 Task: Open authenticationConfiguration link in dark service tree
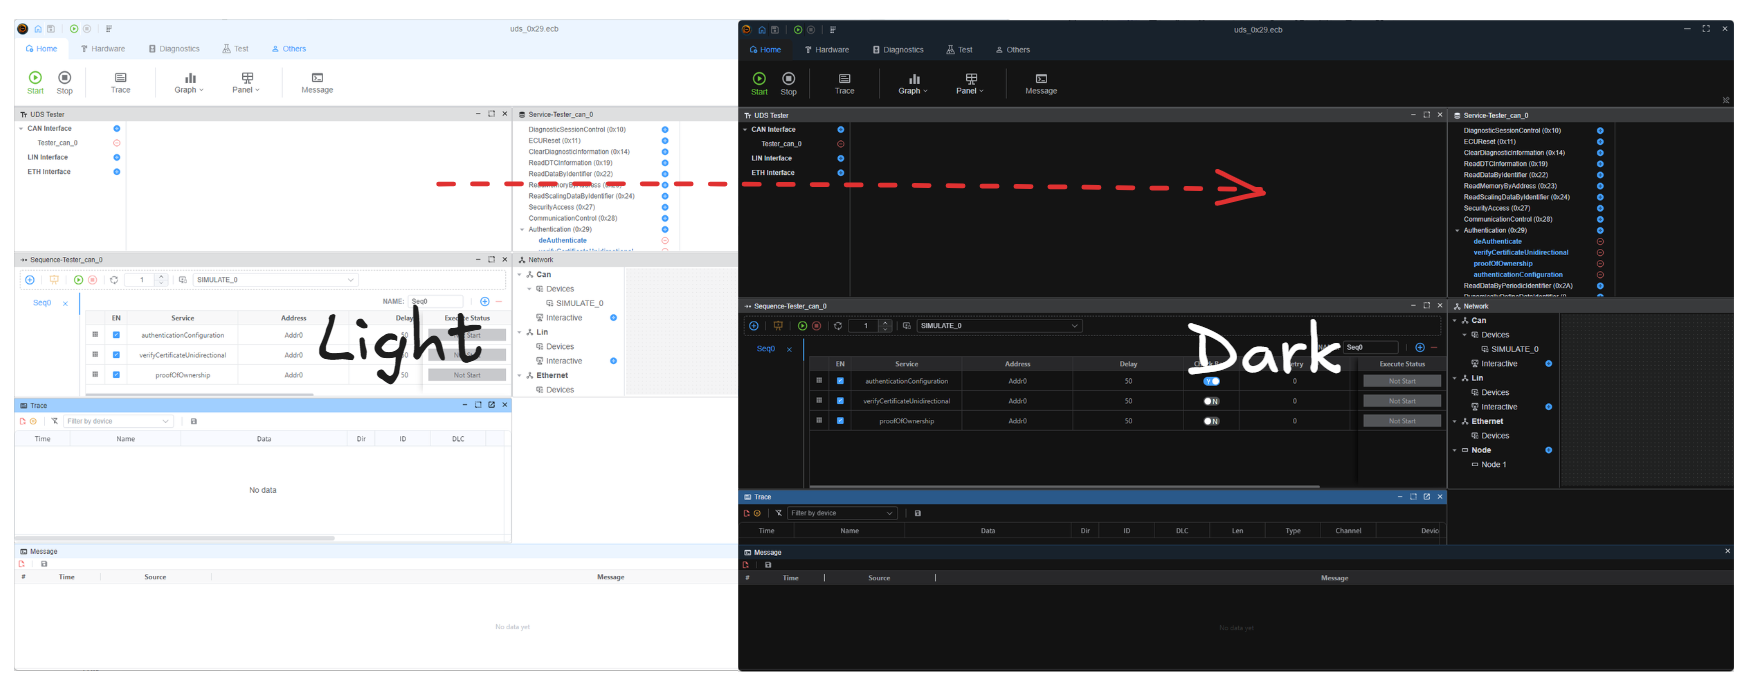click(x=1518, y=275)
